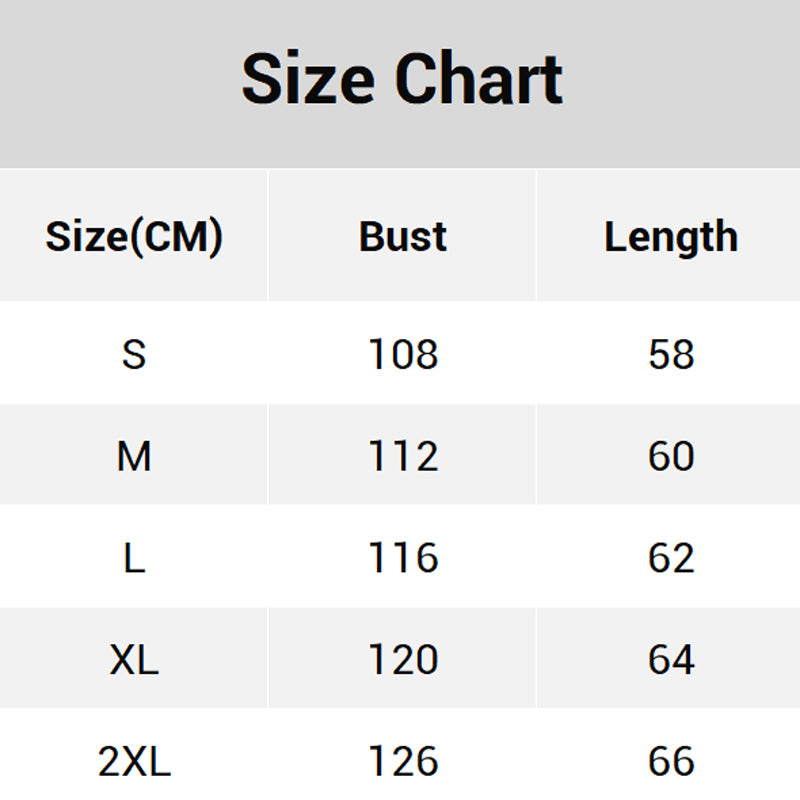
Task: Click the word 'Size' in the title
Action: [x=308, y=80]
